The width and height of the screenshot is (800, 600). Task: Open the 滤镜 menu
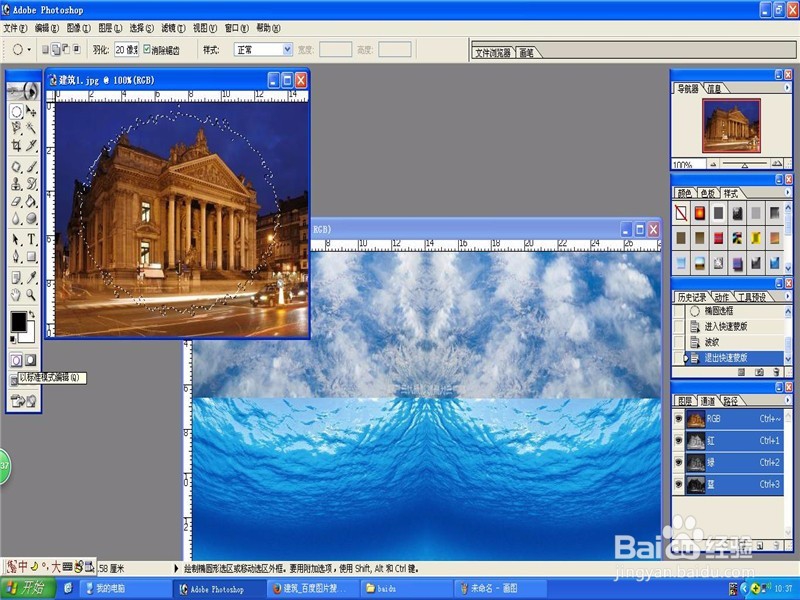[173, 29]
